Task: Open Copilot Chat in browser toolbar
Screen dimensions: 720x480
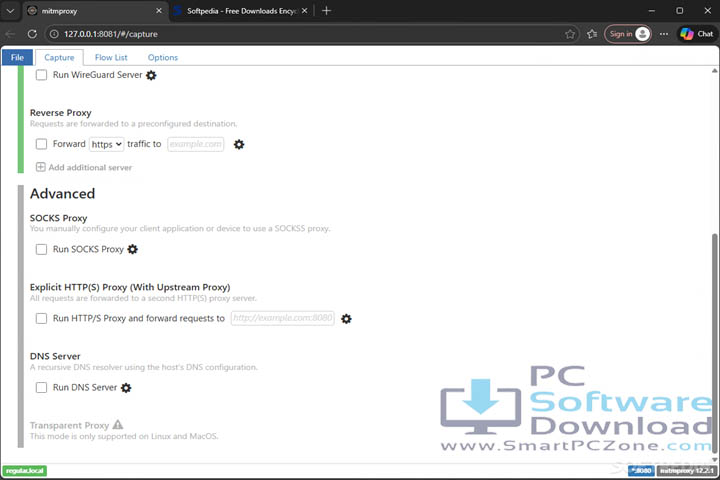Action: pyautogui.click(x=697, y=34)
